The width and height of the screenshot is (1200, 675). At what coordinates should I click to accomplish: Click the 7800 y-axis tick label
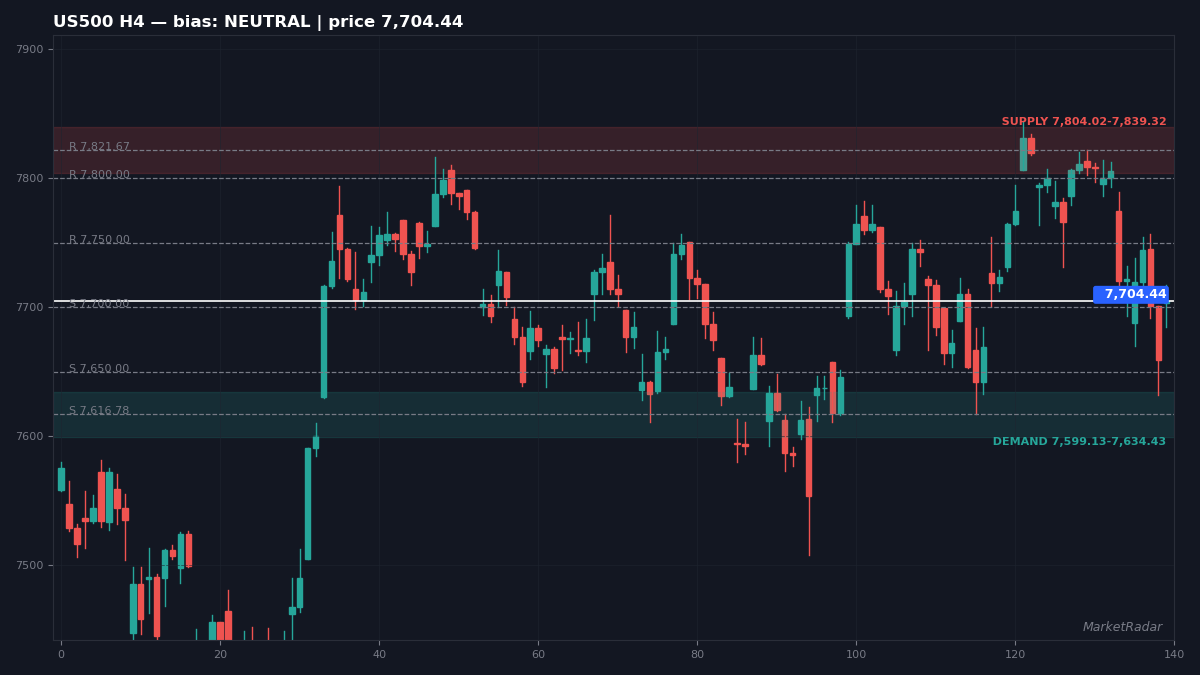[30, 179]
